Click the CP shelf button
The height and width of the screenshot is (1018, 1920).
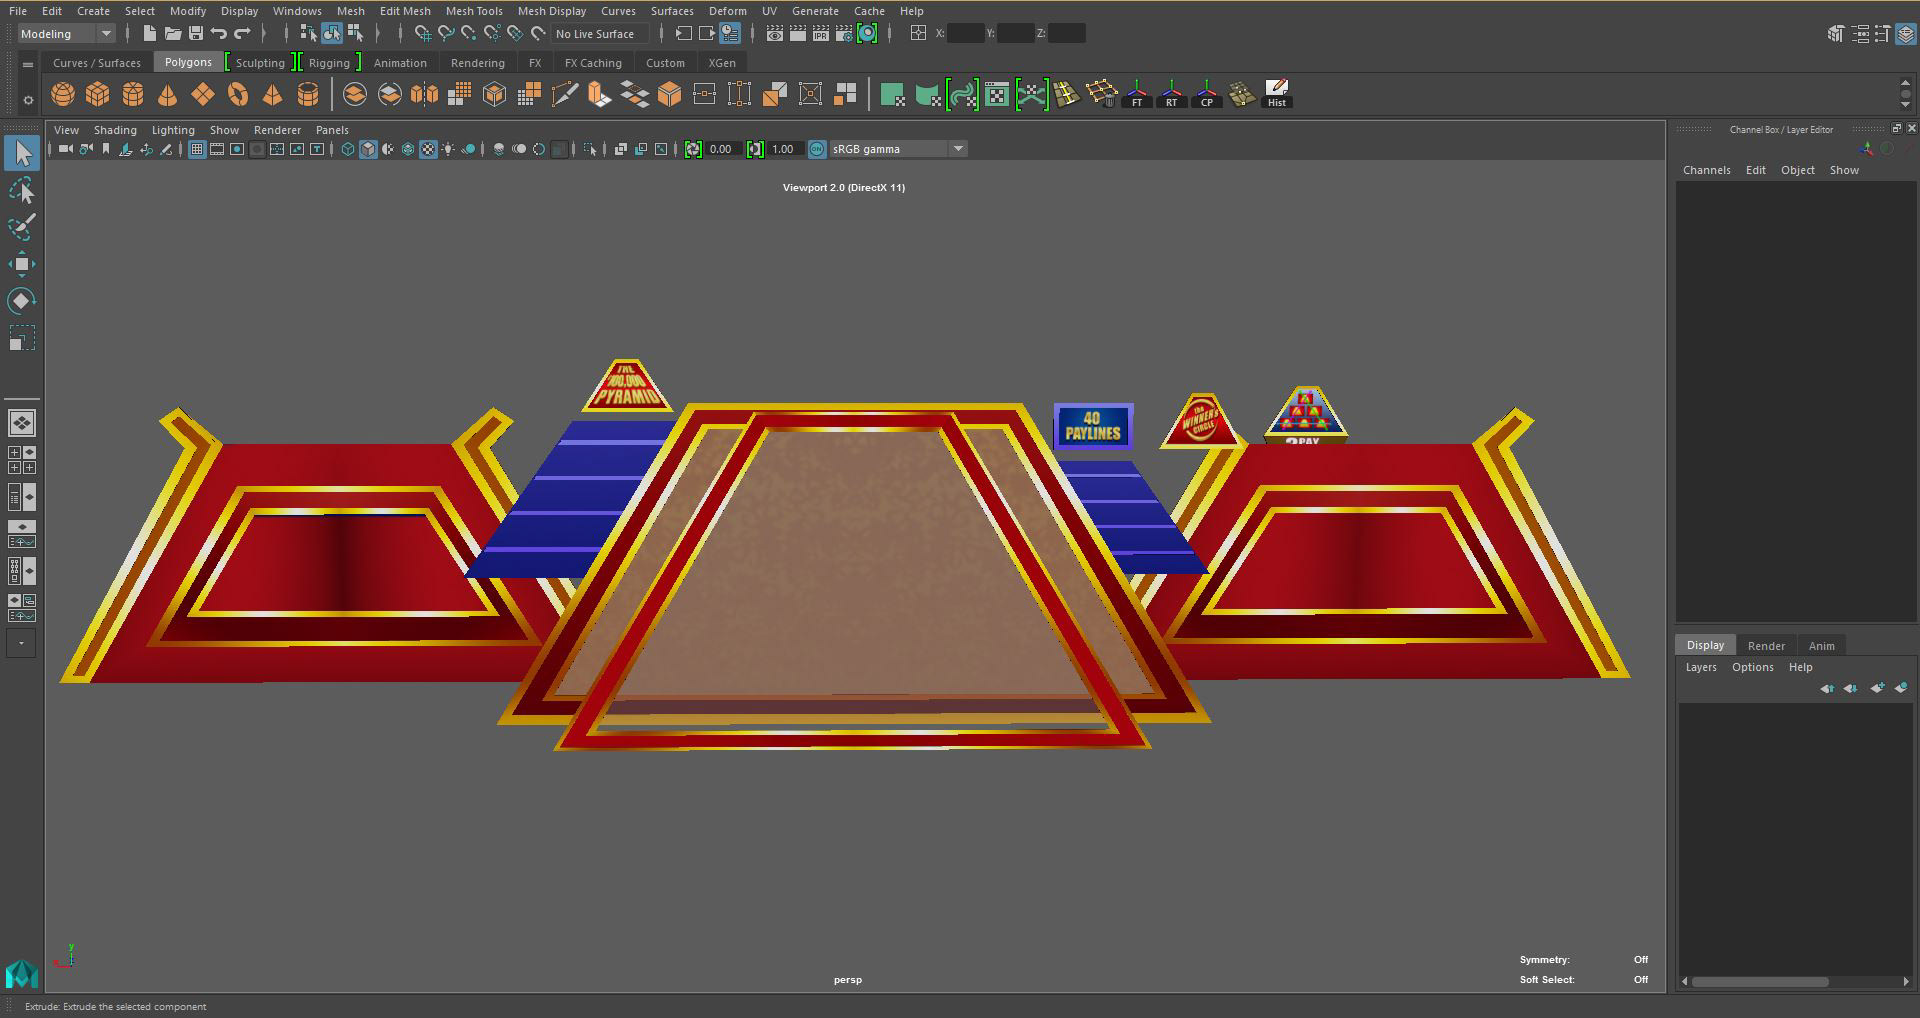pyautogui.click(x=1207, y=95)
